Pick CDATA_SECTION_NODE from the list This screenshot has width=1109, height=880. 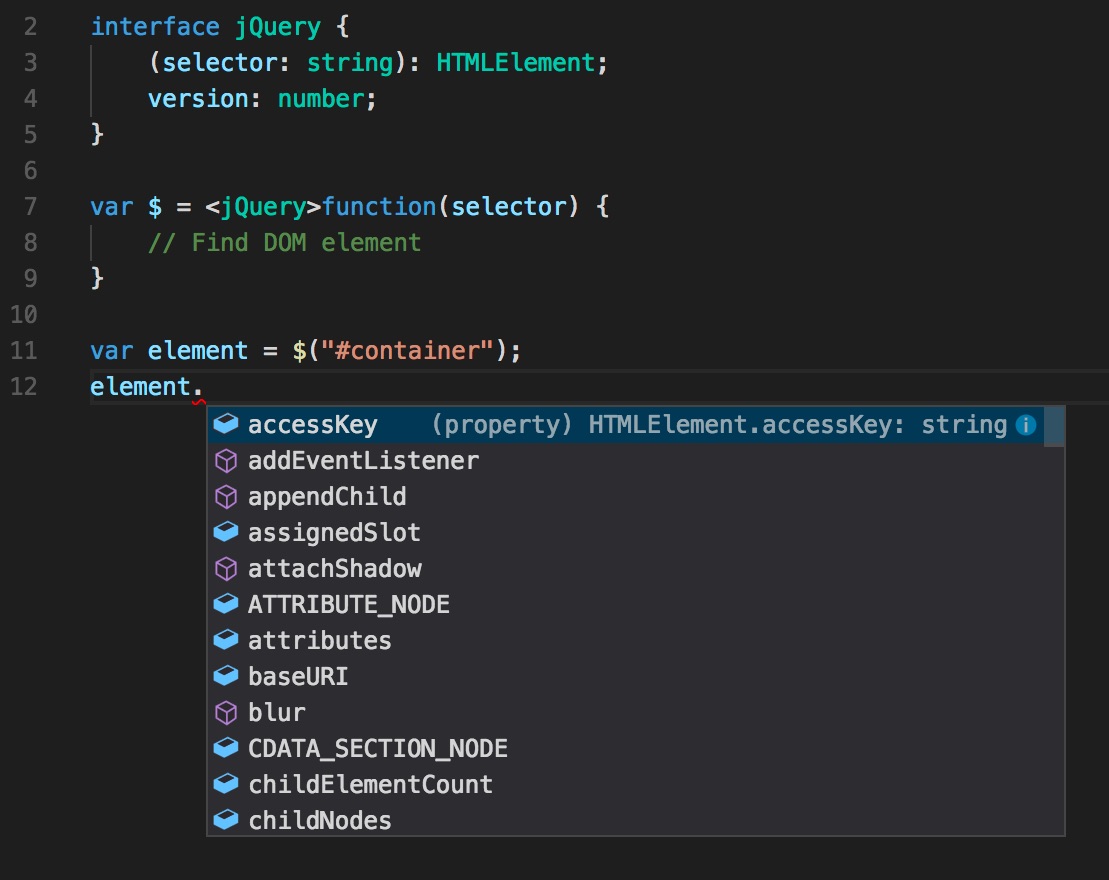[626, 748]
